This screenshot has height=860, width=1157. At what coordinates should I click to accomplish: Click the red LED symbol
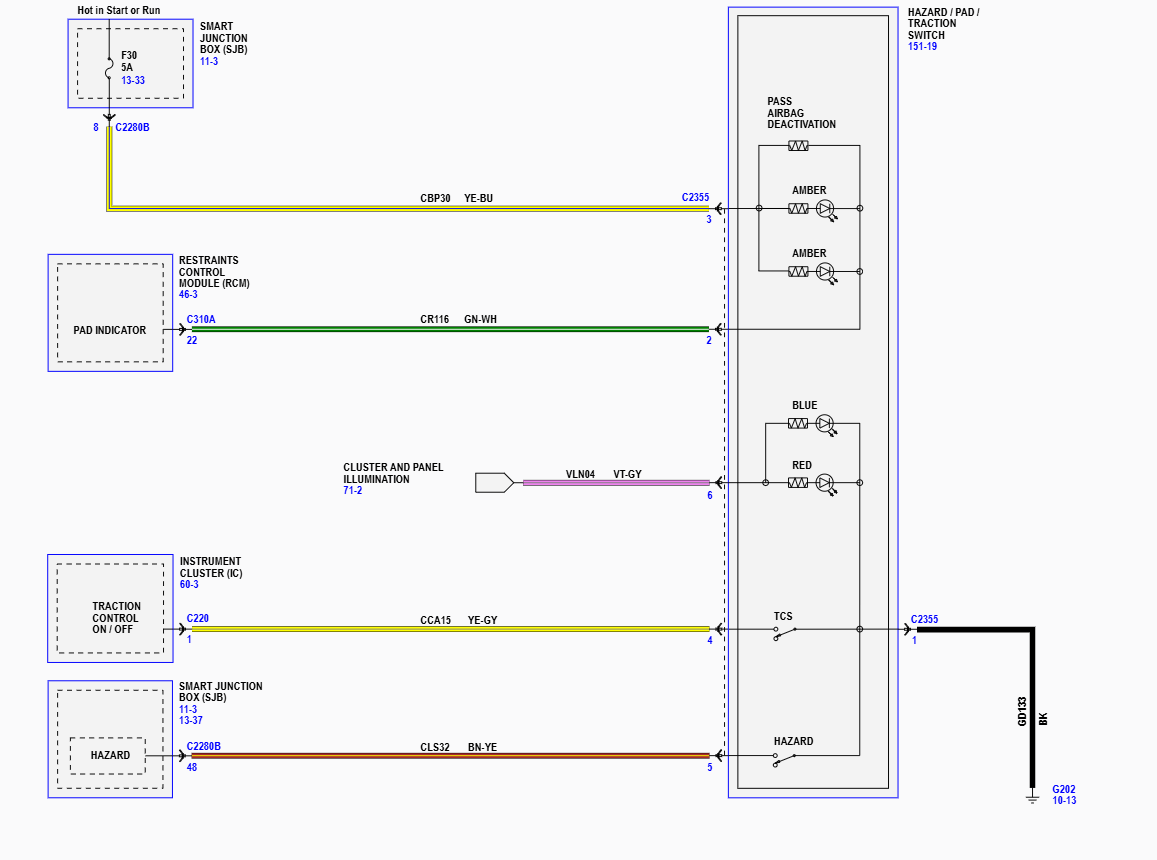pyautogui.click(x=825, y=483)
